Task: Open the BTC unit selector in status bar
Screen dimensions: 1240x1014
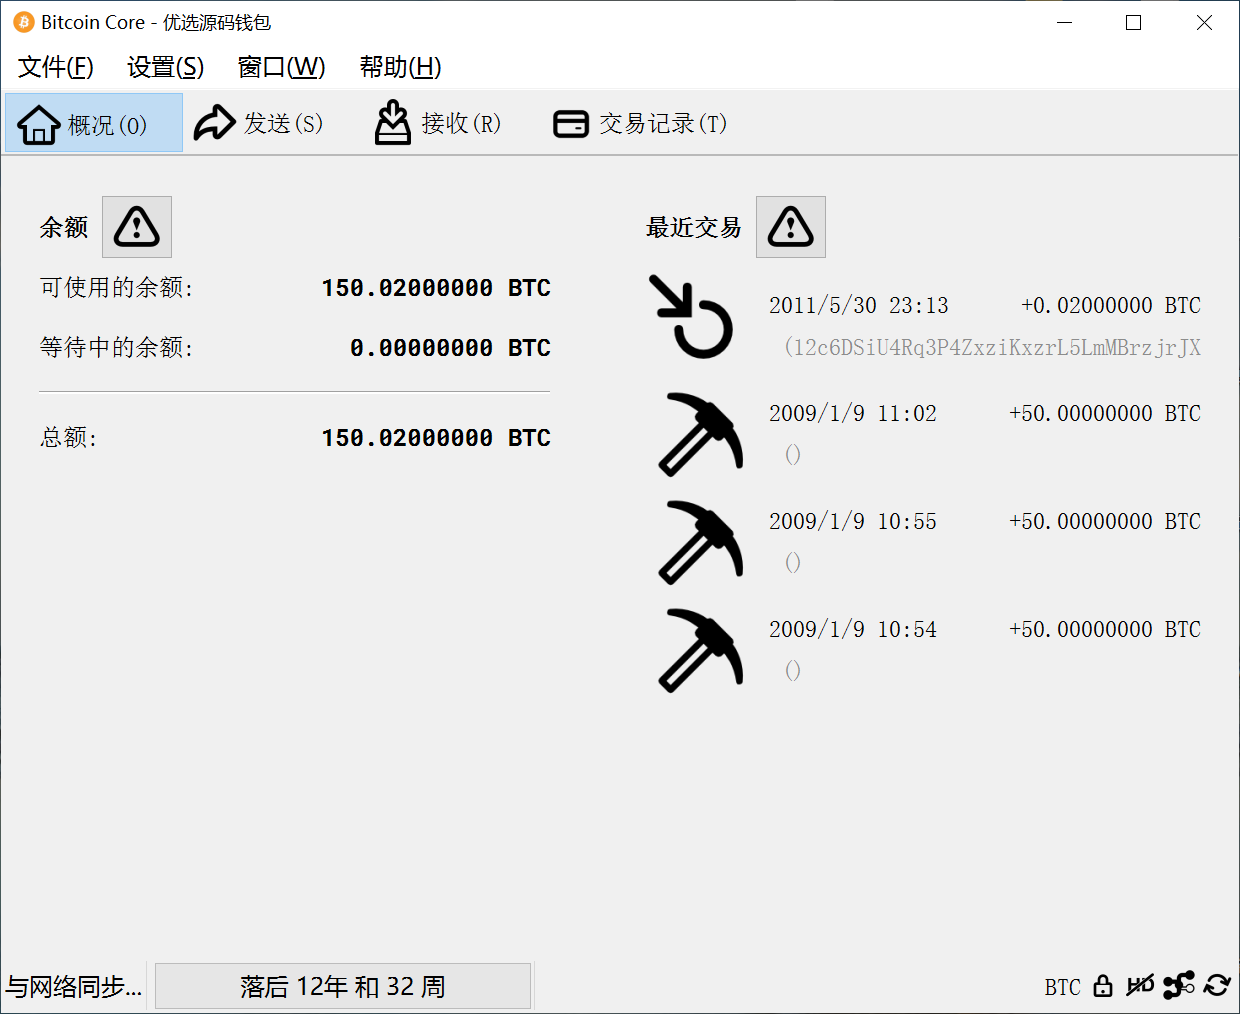Action: click(x=1062, y=987)
